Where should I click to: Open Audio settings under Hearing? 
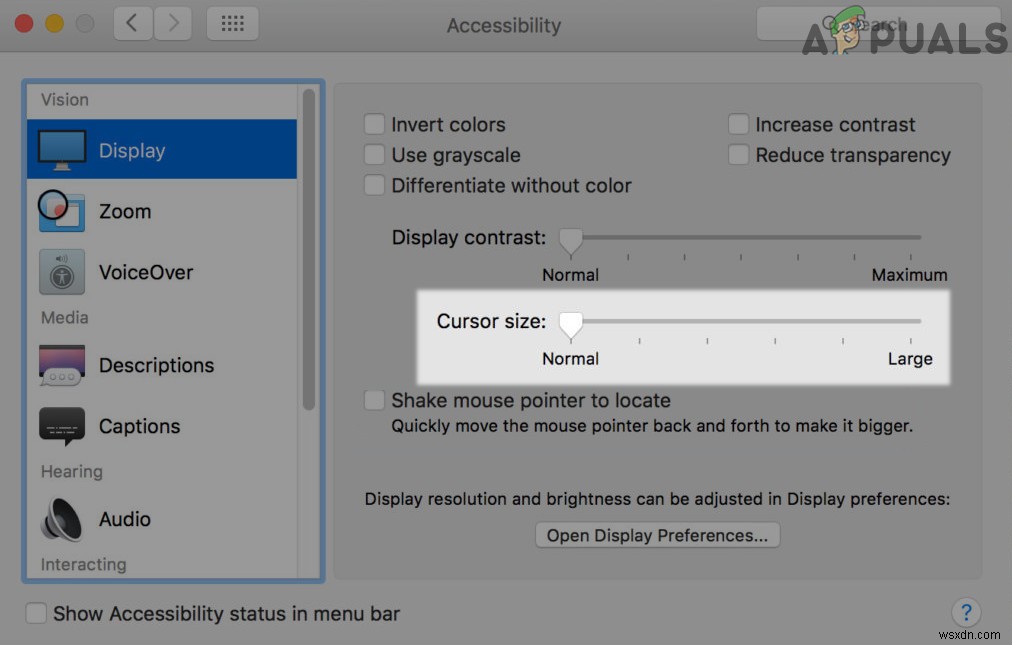pos(124,519)
